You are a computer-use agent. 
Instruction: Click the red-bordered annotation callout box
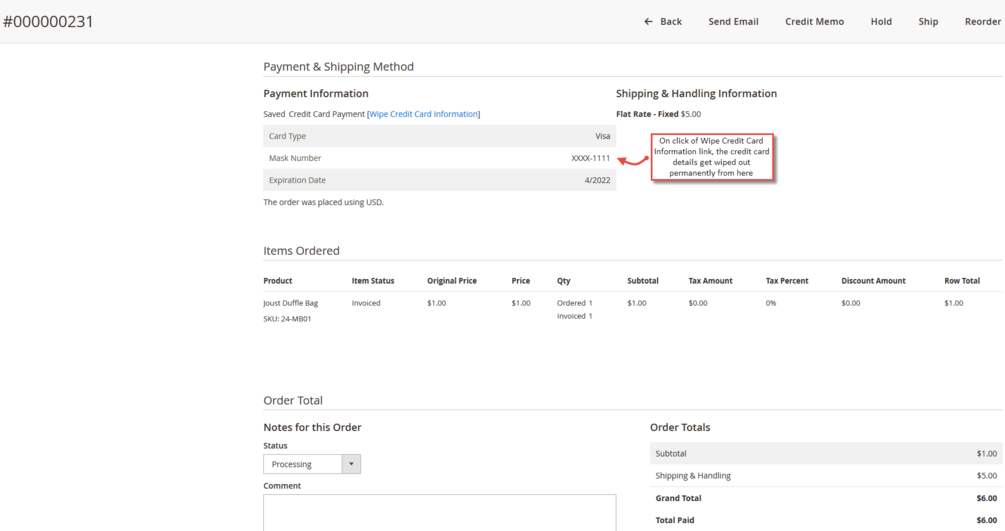tap(712, 157)
